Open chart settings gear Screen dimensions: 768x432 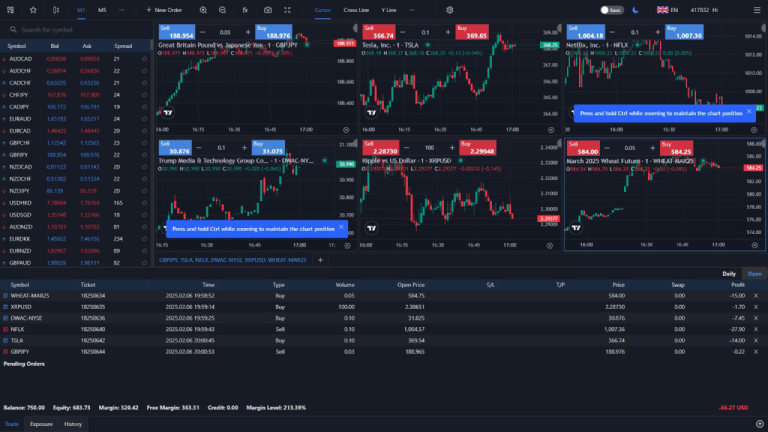click(450, 10)
